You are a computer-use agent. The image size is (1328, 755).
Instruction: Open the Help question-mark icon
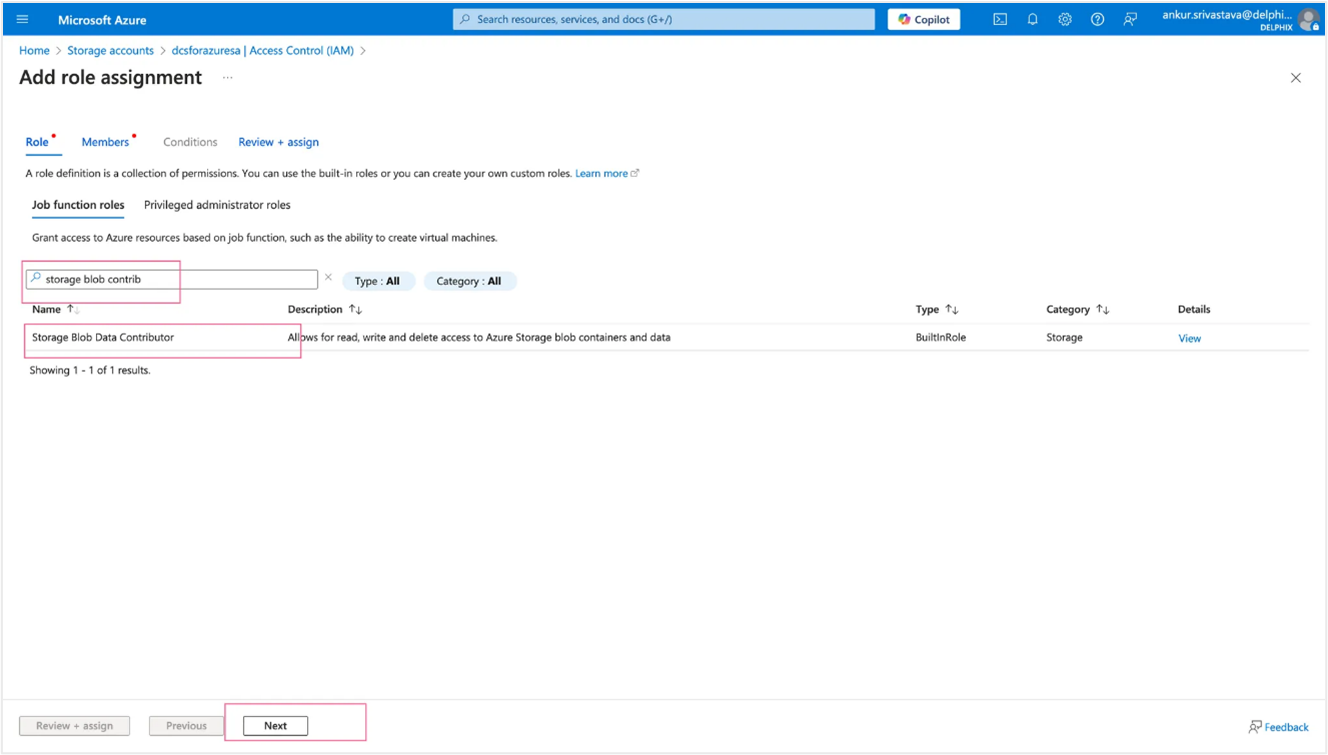tap(1097, 18)
